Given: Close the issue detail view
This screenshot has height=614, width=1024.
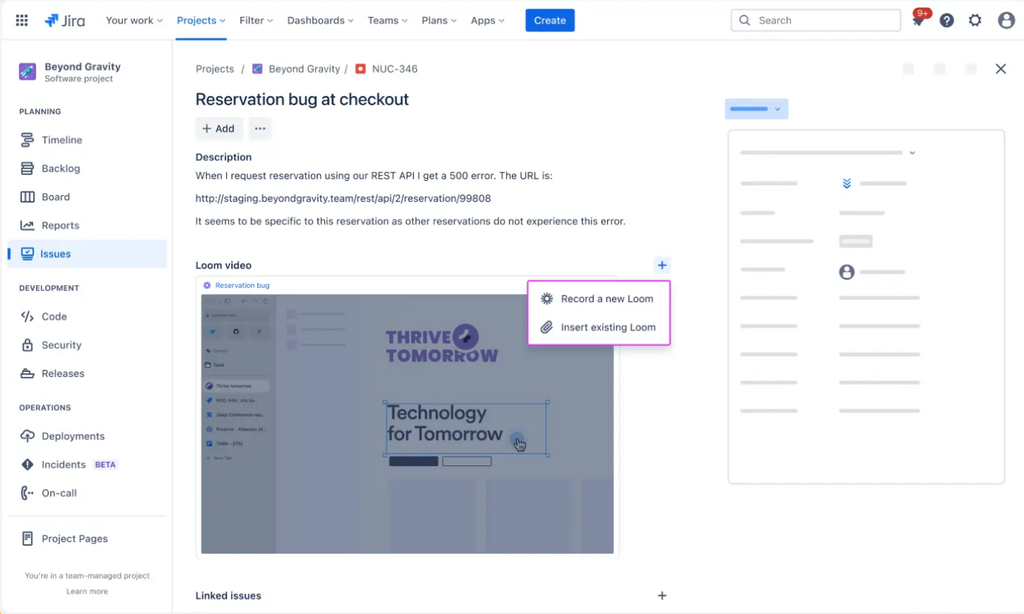Looking at the screenshot, I should 1000,69.
